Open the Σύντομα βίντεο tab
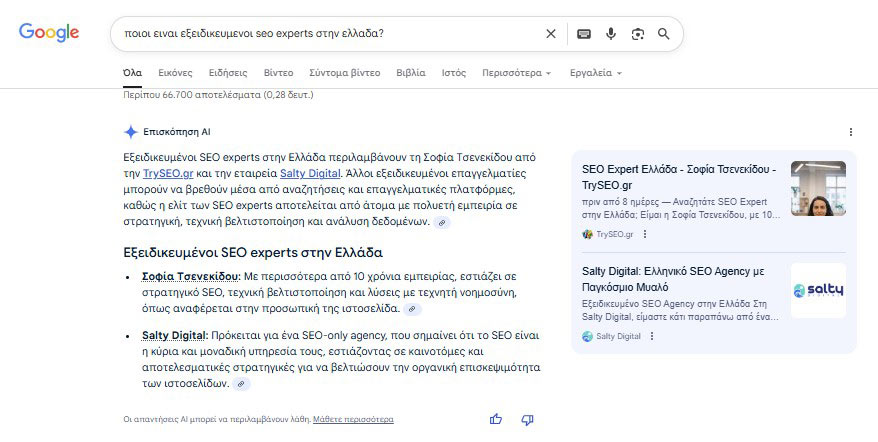Viewport: 878px width, 442px height. 344,73
